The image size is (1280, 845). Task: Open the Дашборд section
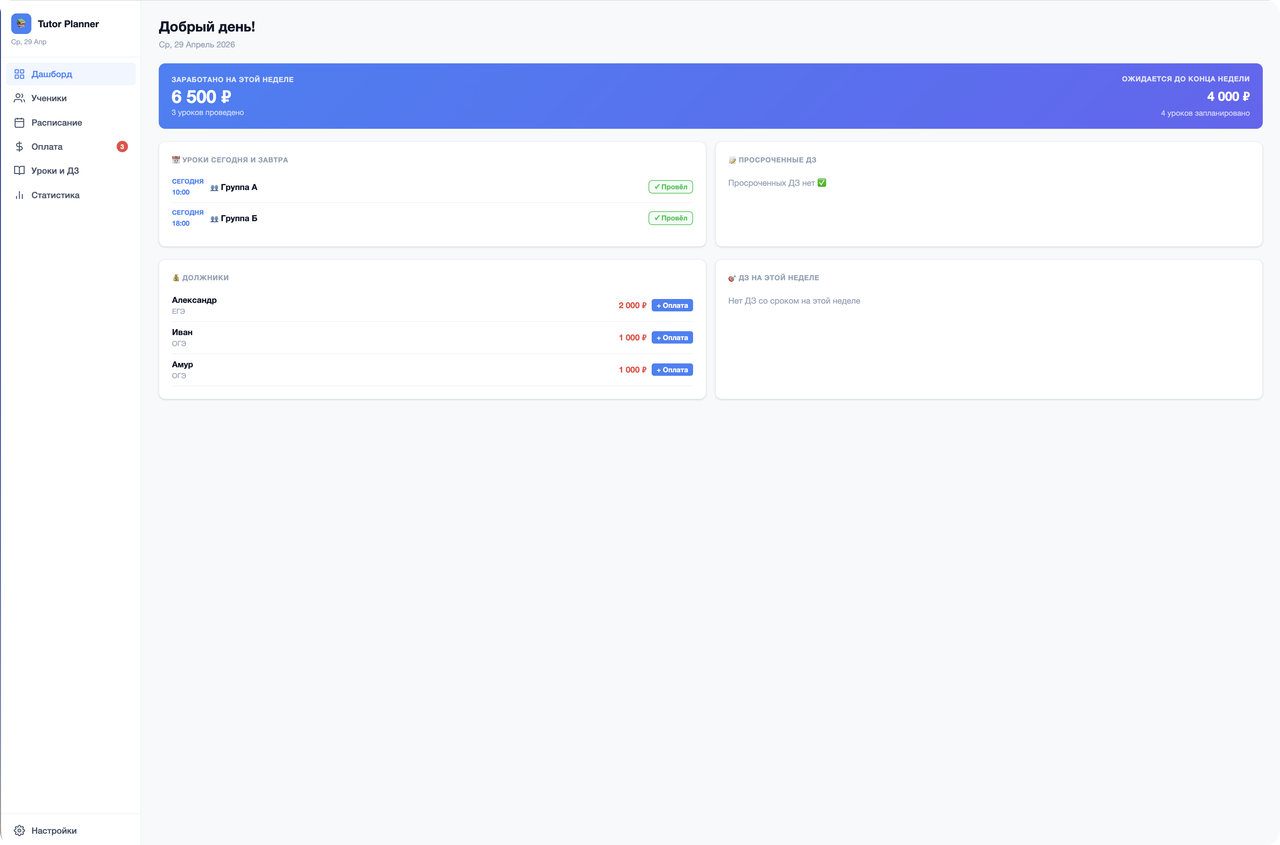[x=71, y=74]
